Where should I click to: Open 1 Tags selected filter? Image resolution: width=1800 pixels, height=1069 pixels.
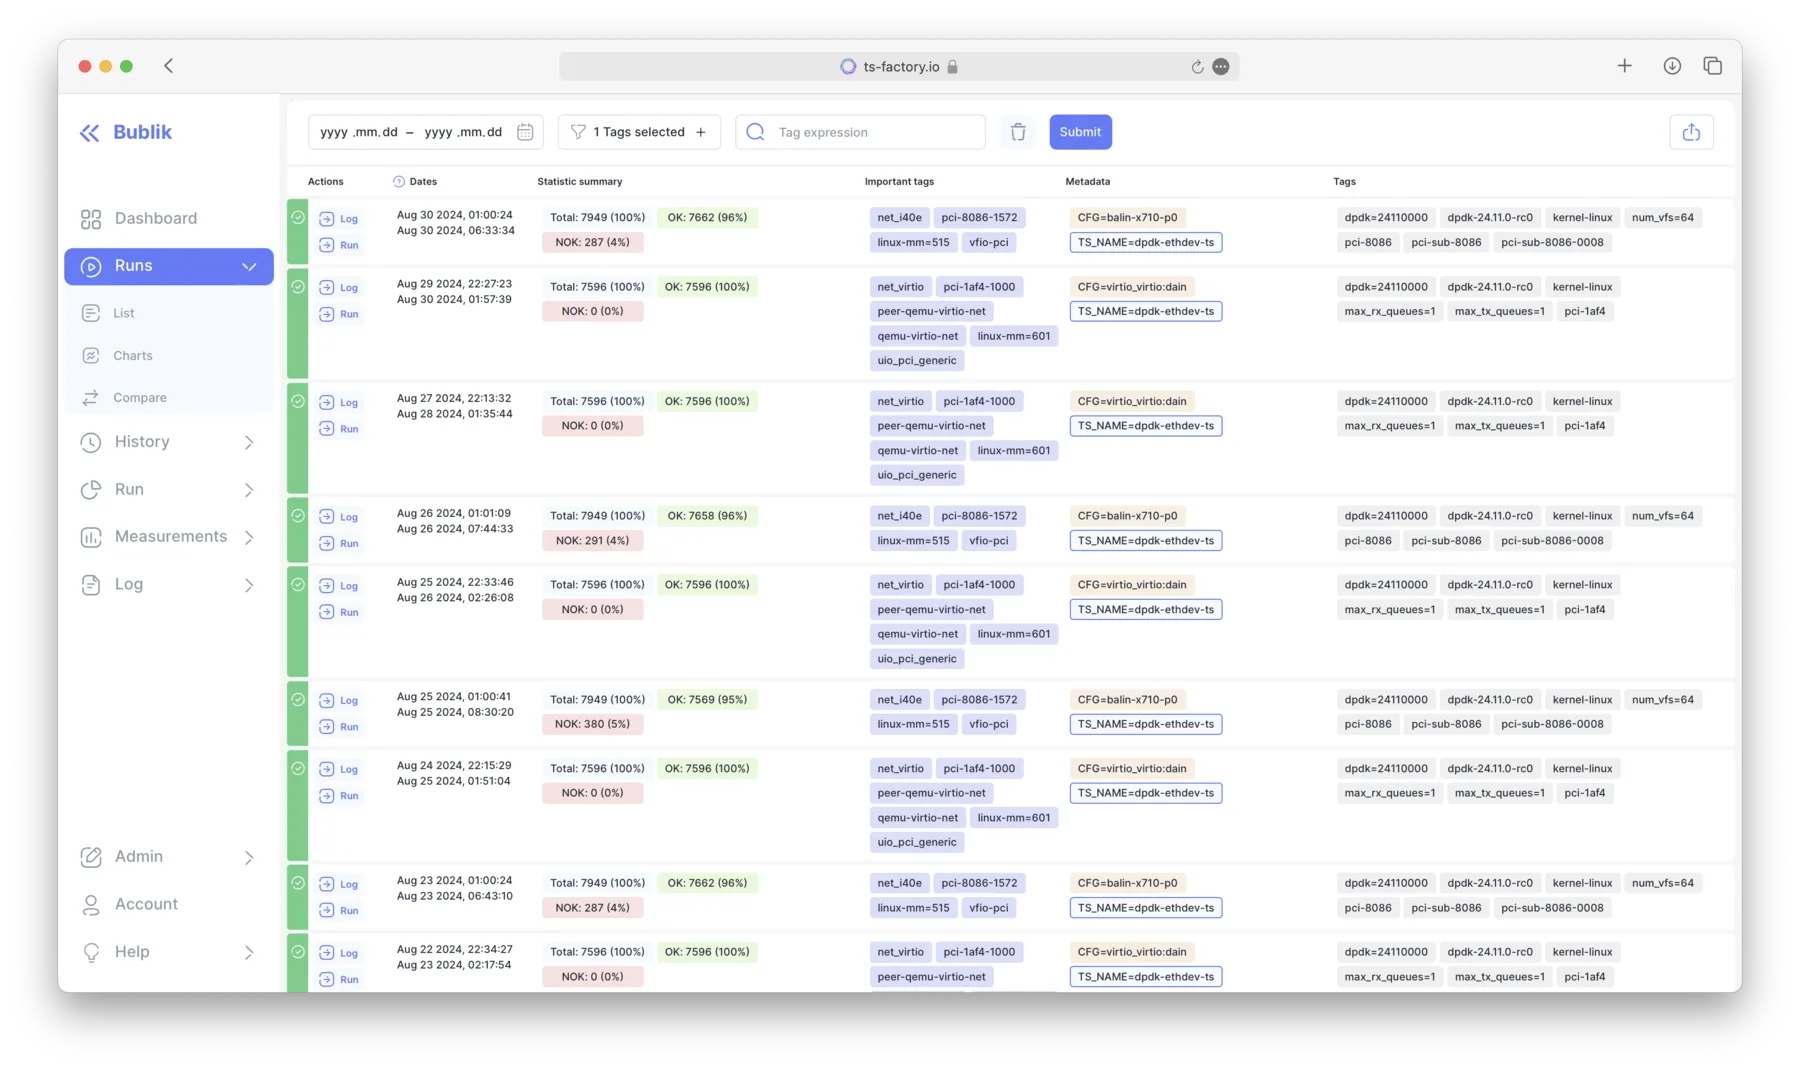[x=639, y=132]
